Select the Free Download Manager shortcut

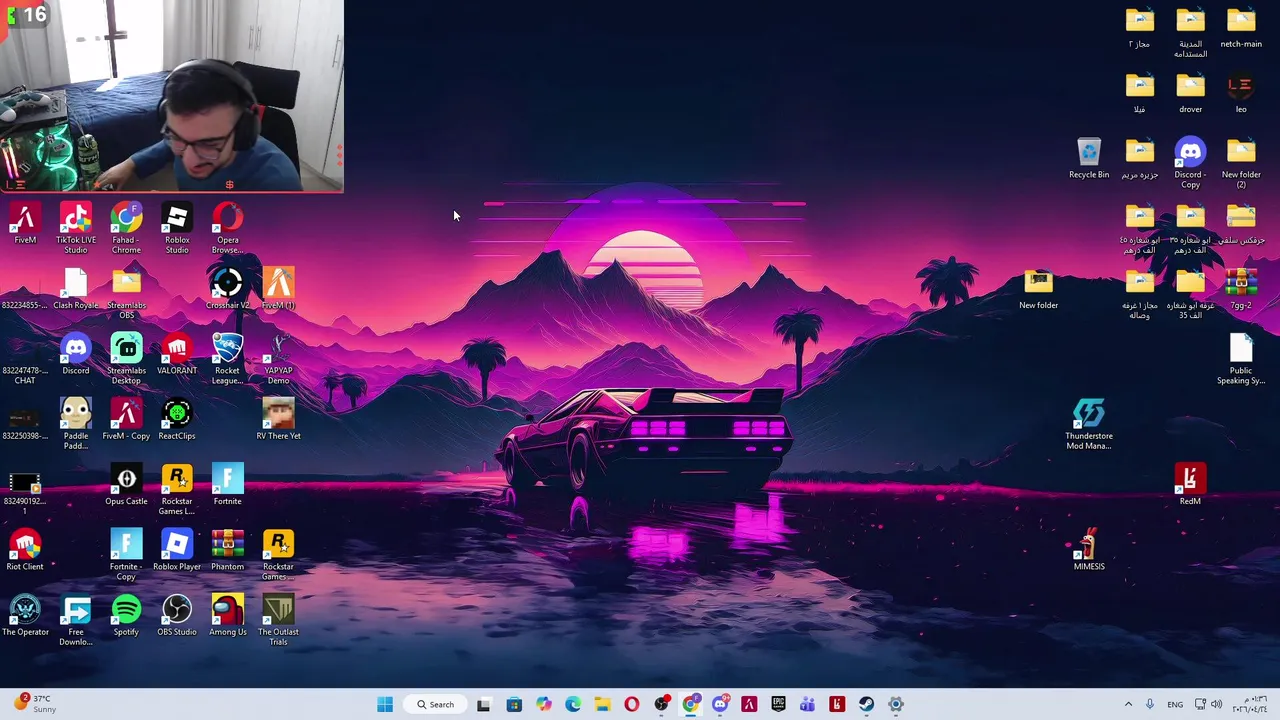pos(76,620)
